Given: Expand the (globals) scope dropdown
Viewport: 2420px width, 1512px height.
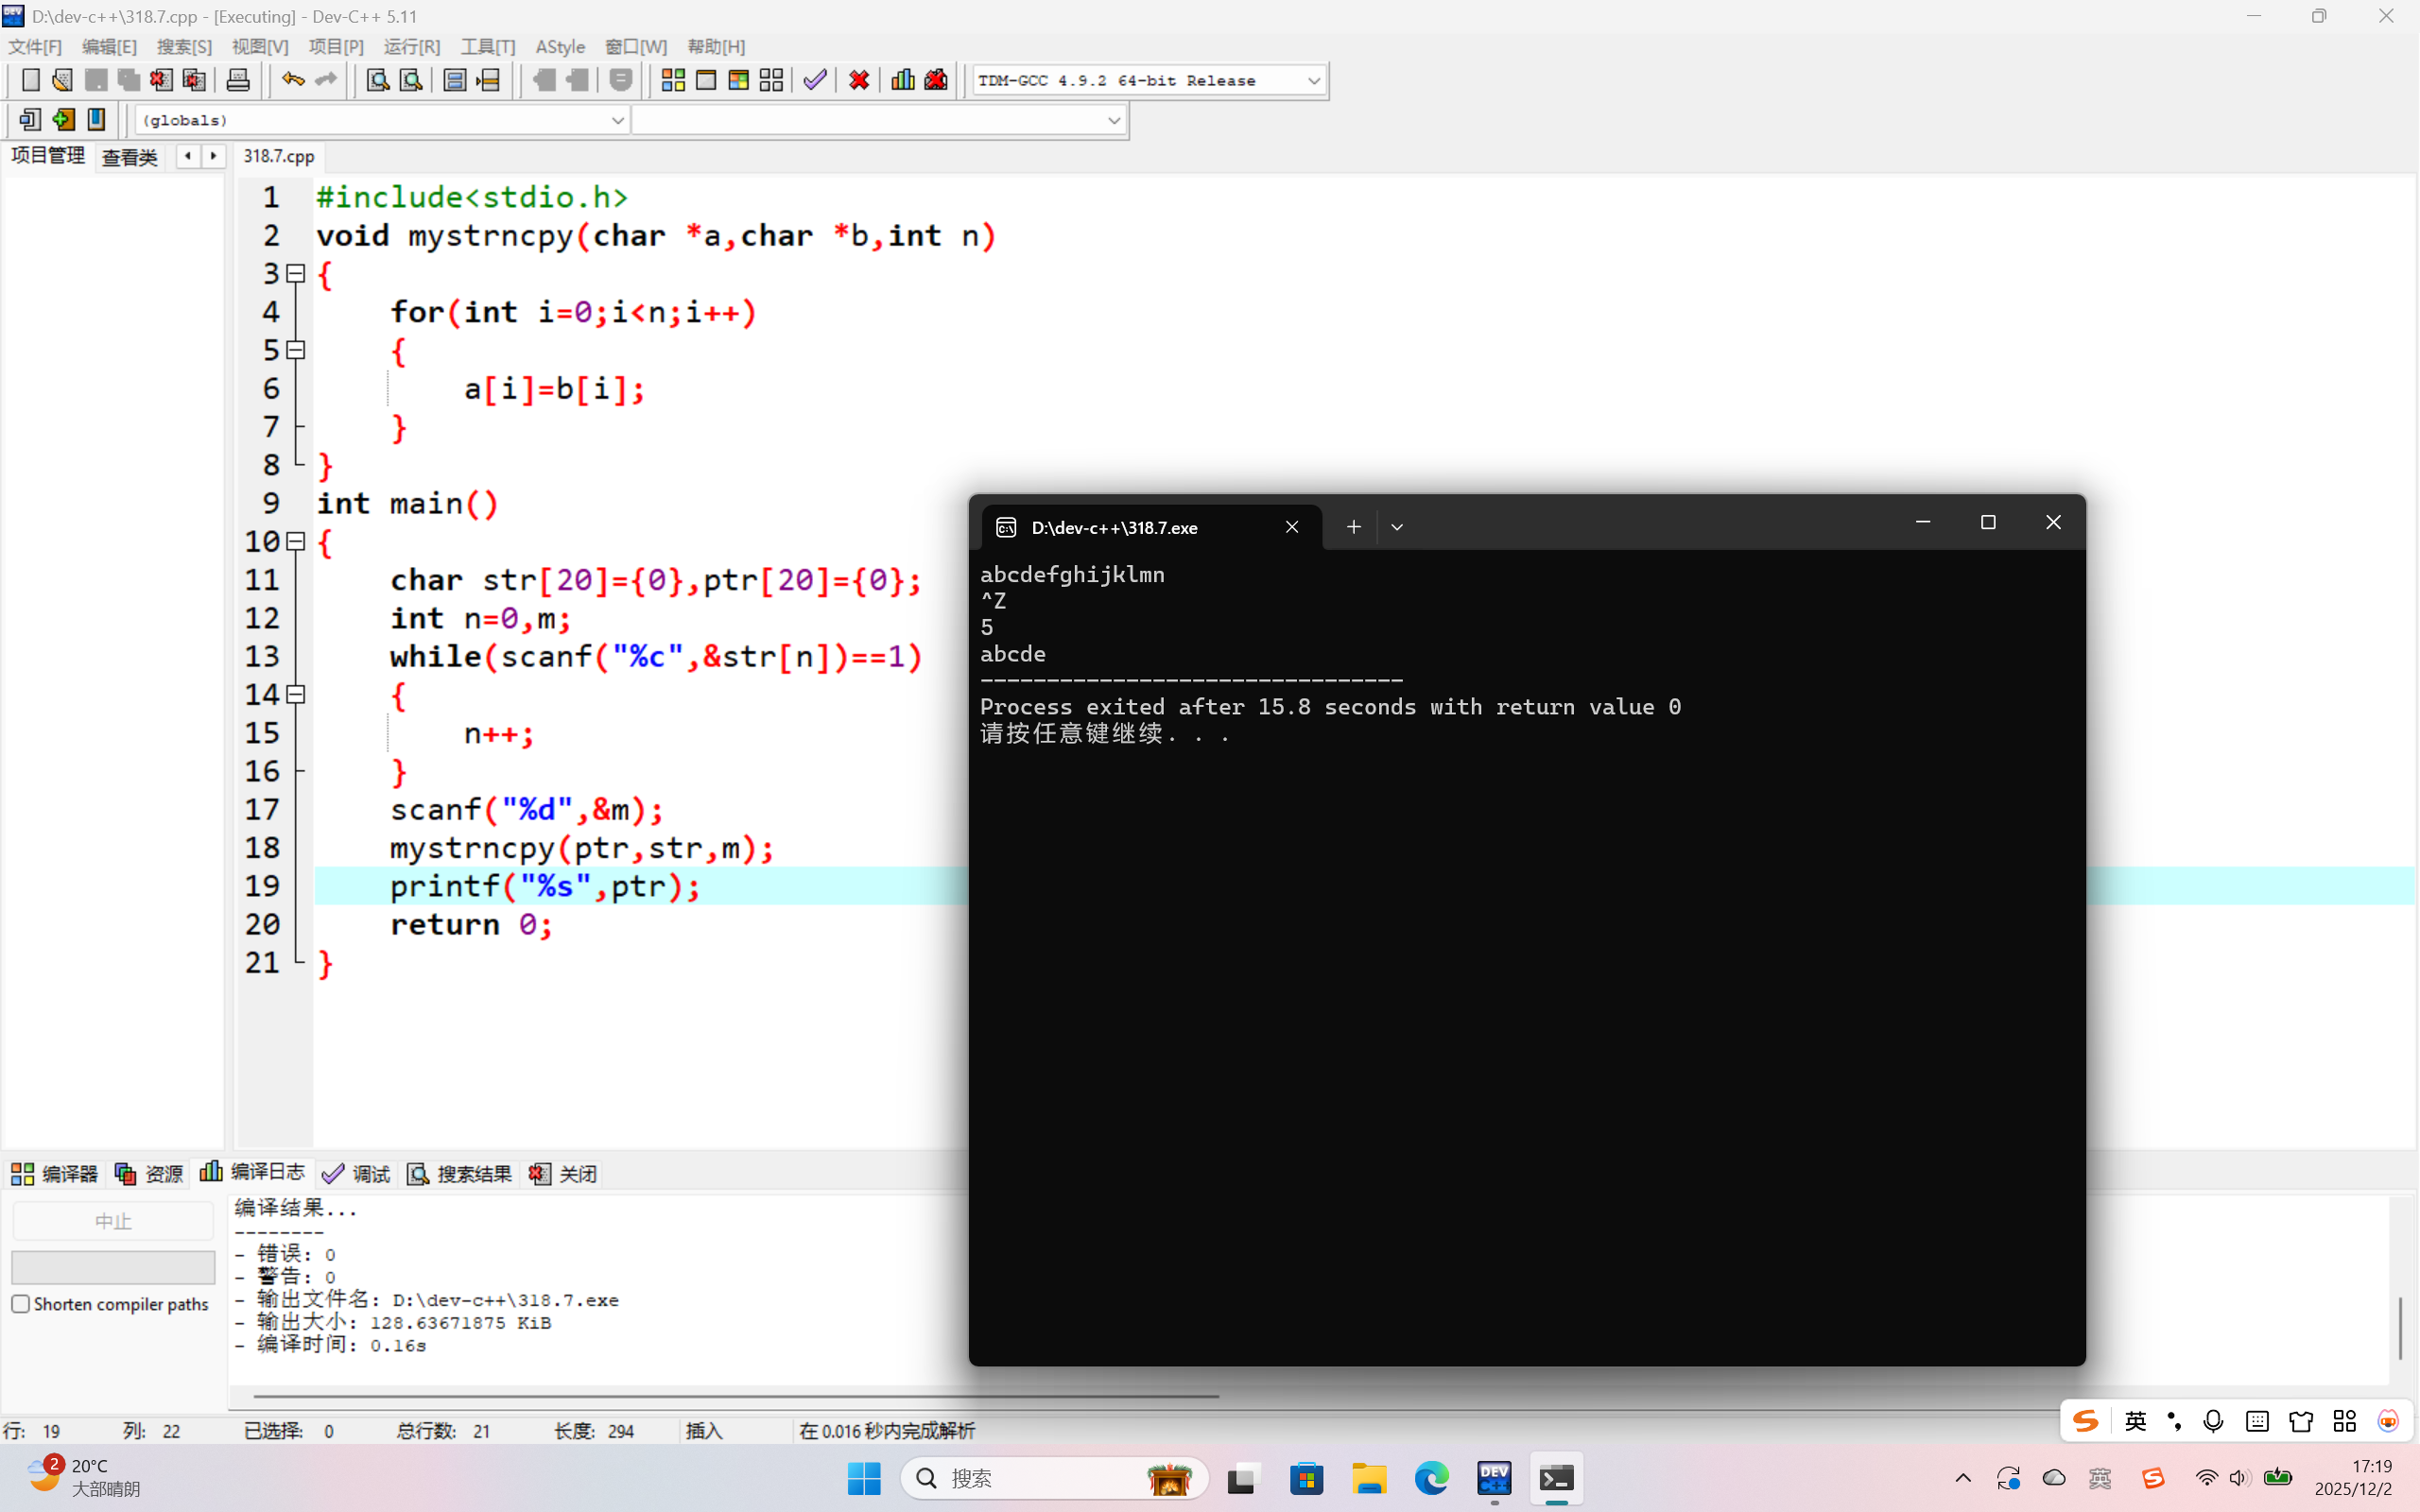Looking at the screenshot, I should point(617,120).
